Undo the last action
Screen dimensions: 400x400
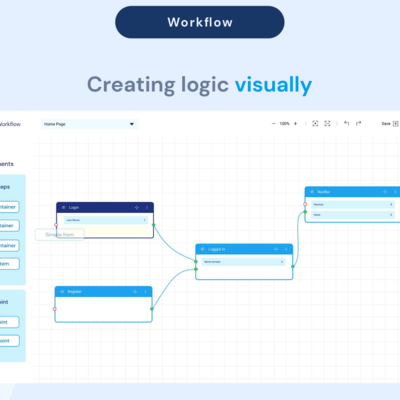pos(346,124)
